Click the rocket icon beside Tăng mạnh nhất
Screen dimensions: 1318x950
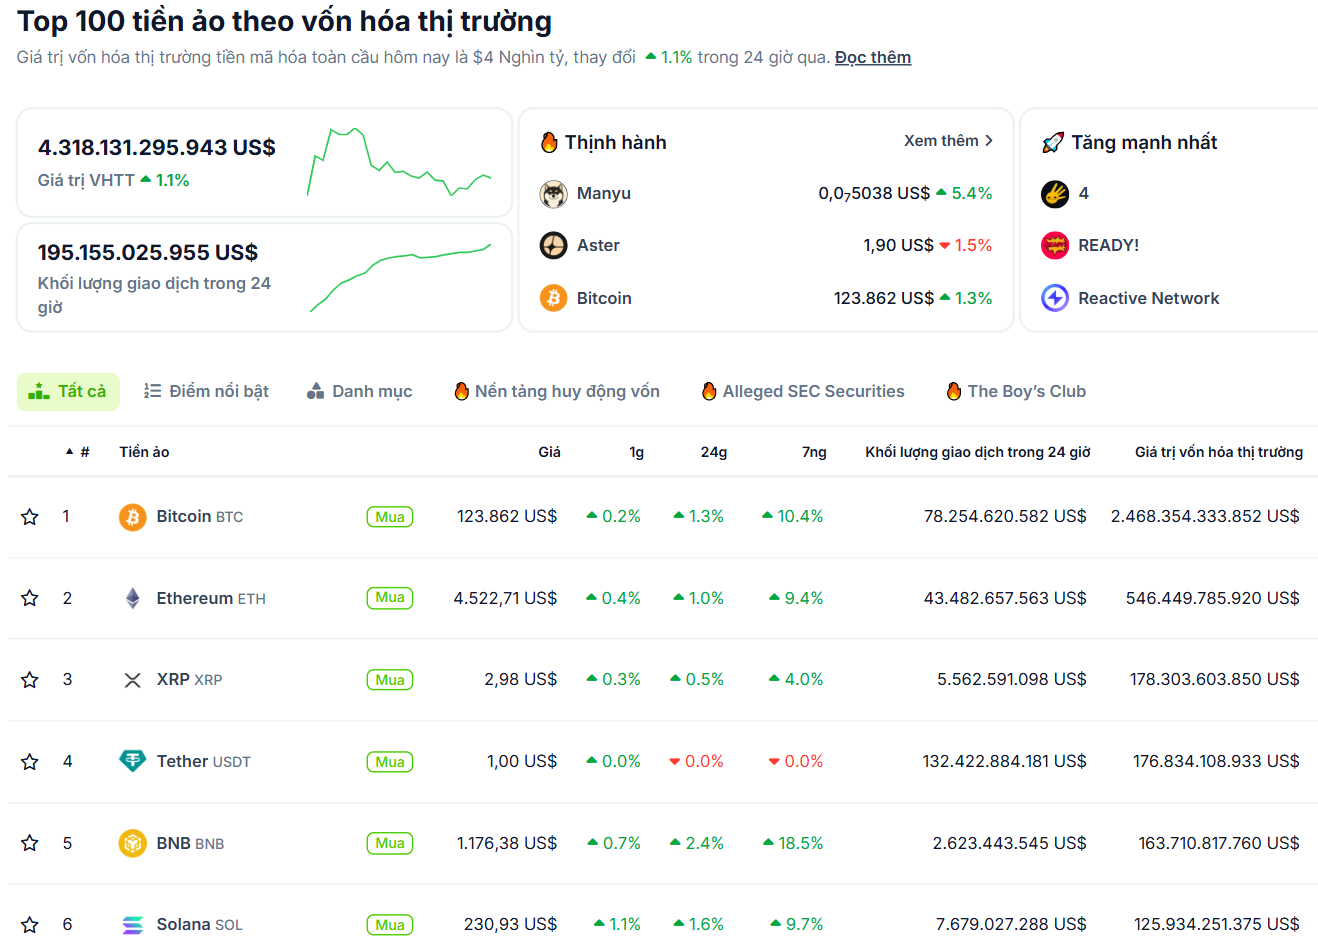[1053, 142]
